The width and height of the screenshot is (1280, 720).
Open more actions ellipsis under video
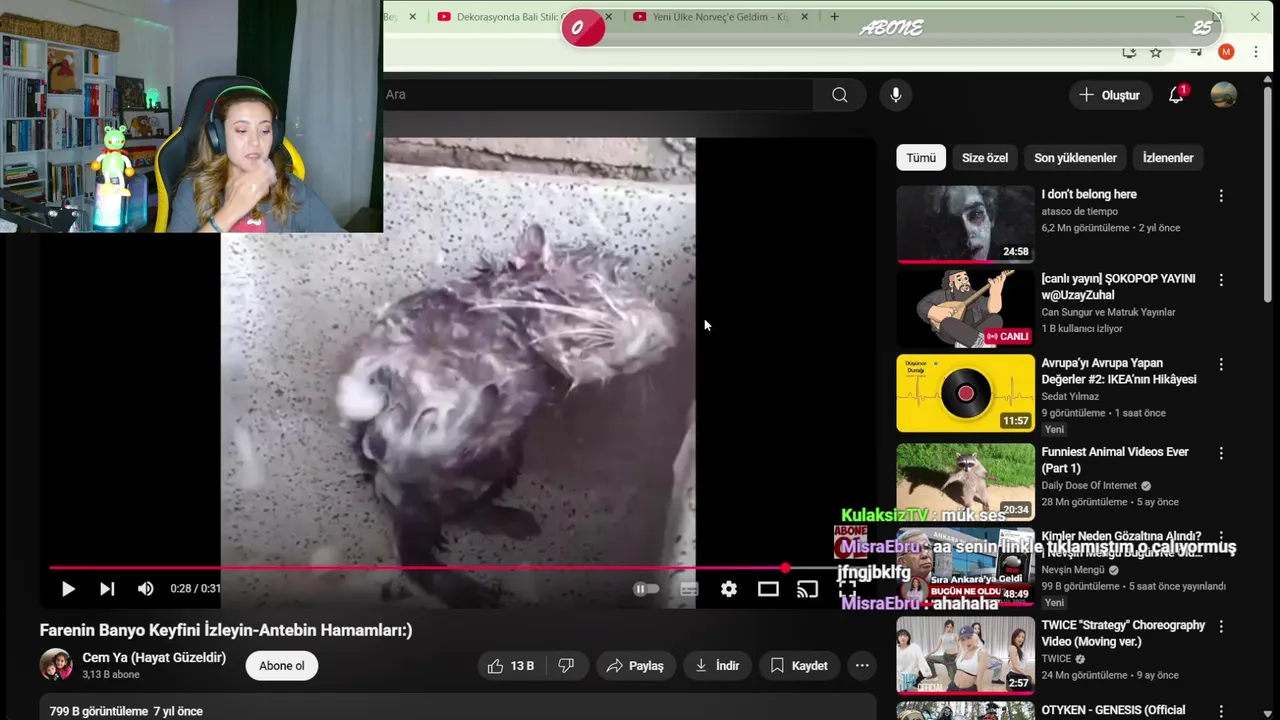click(862, 665)
